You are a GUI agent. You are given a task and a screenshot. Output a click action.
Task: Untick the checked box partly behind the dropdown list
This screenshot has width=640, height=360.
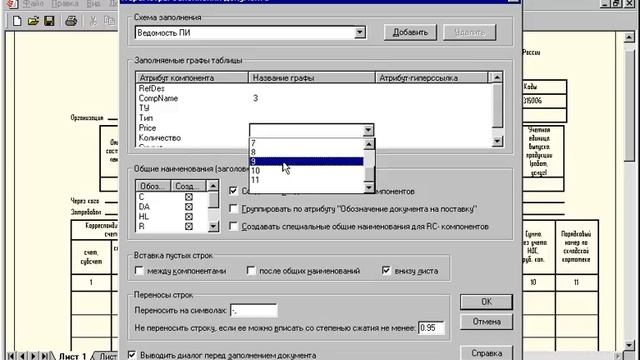point(233,191)
